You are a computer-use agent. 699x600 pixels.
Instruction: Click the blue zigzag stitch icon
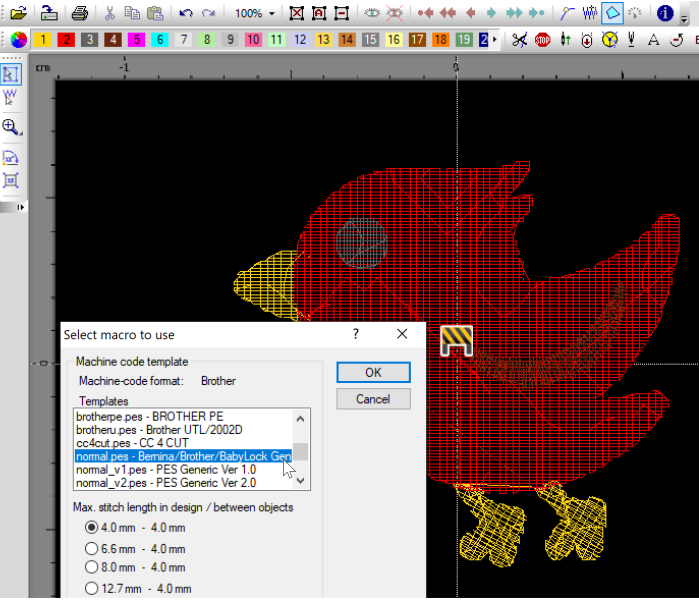pyautogui.click(x=590, y=13)
